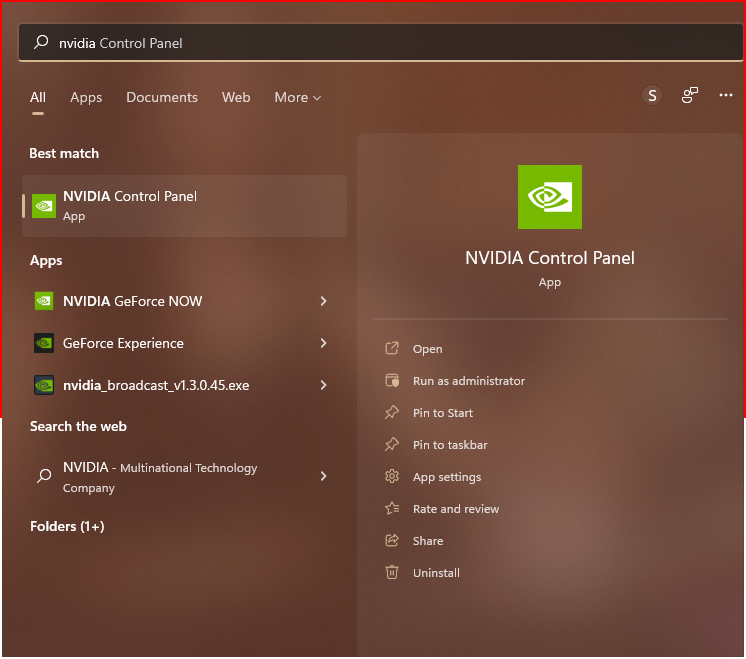Screen dimensions: 746x659
Task: Expand nvidia_broadcast_v1.3.0.45.exe chevron
Action: [324, 385]
